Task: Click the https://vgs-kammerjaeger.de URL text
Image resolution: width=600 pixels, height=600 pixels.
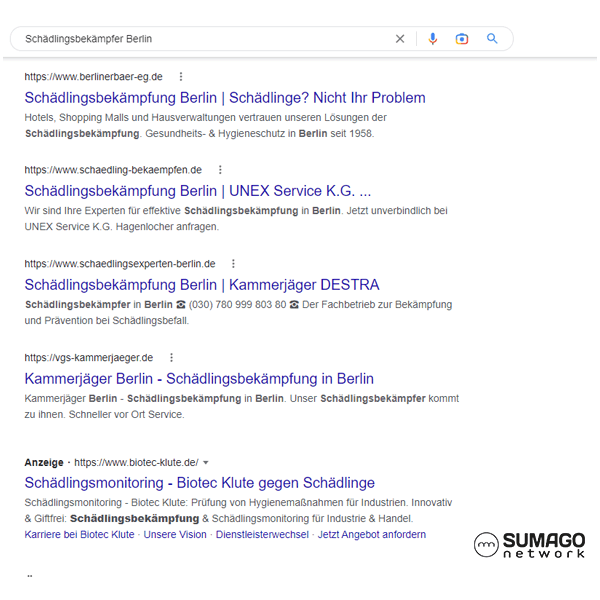Action: point(89,358)
